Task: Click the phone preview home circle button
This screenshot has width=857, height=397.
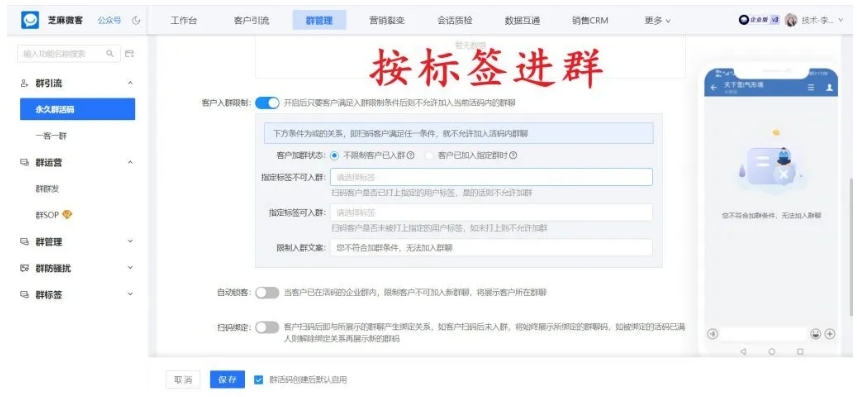Action: point(772,352)
